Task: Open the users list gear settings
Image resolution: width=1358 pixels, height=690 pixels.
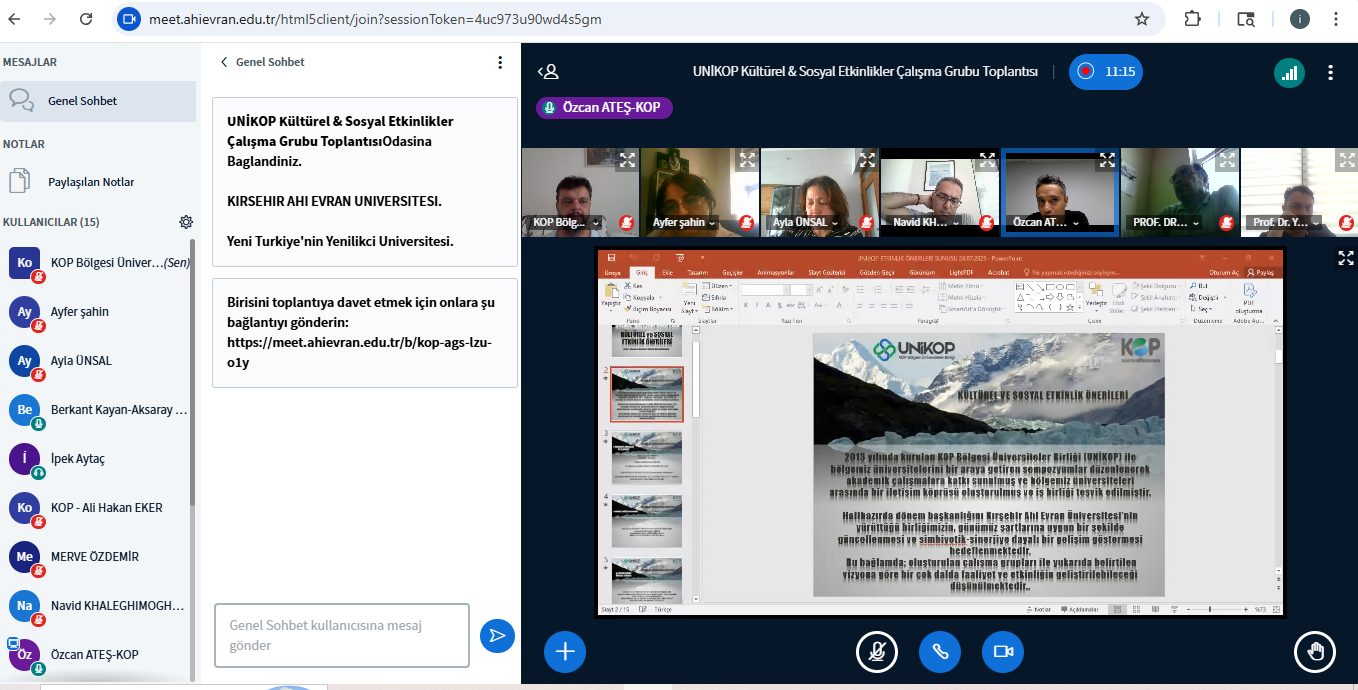Action: point(186,222)
